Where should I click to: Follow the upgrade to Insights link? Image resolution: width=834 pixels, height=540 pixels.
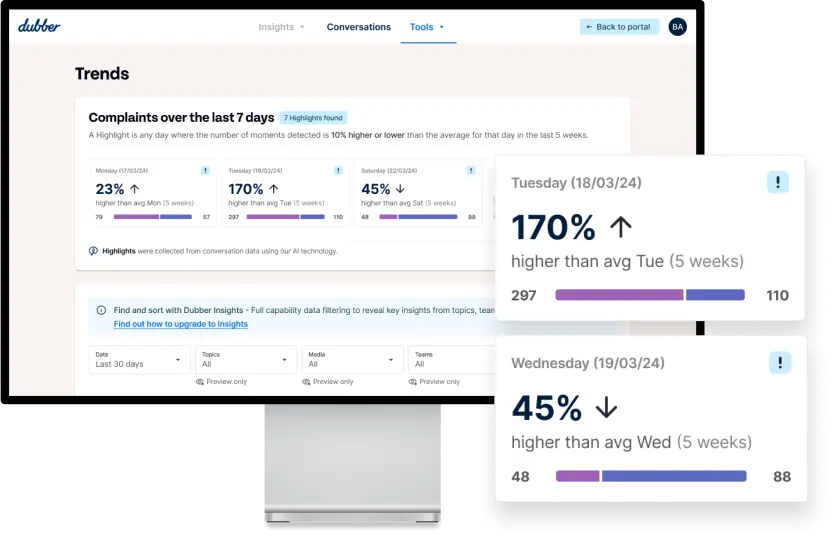(x=181, y=324)
